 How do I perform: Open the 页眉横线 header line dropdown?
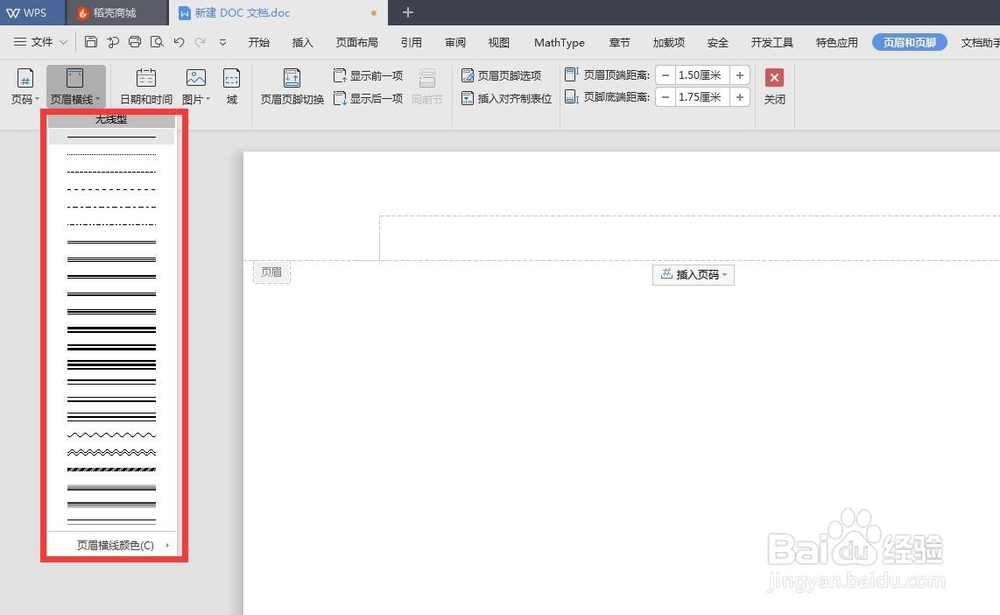coord(75,86)
